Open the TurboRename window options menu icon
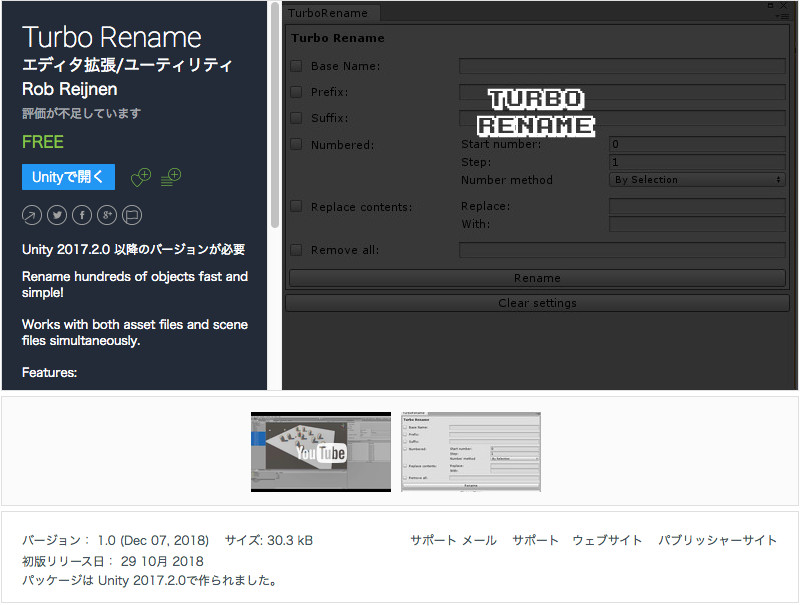Screen dimensions: 801x605 (782, 16)
